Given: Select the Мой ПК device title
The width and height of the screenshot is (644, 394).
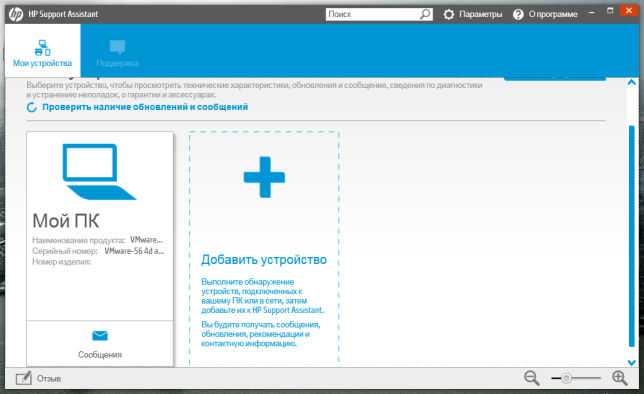Looking at the screenshot, I should pyautogui.click(x=66, y=221).
